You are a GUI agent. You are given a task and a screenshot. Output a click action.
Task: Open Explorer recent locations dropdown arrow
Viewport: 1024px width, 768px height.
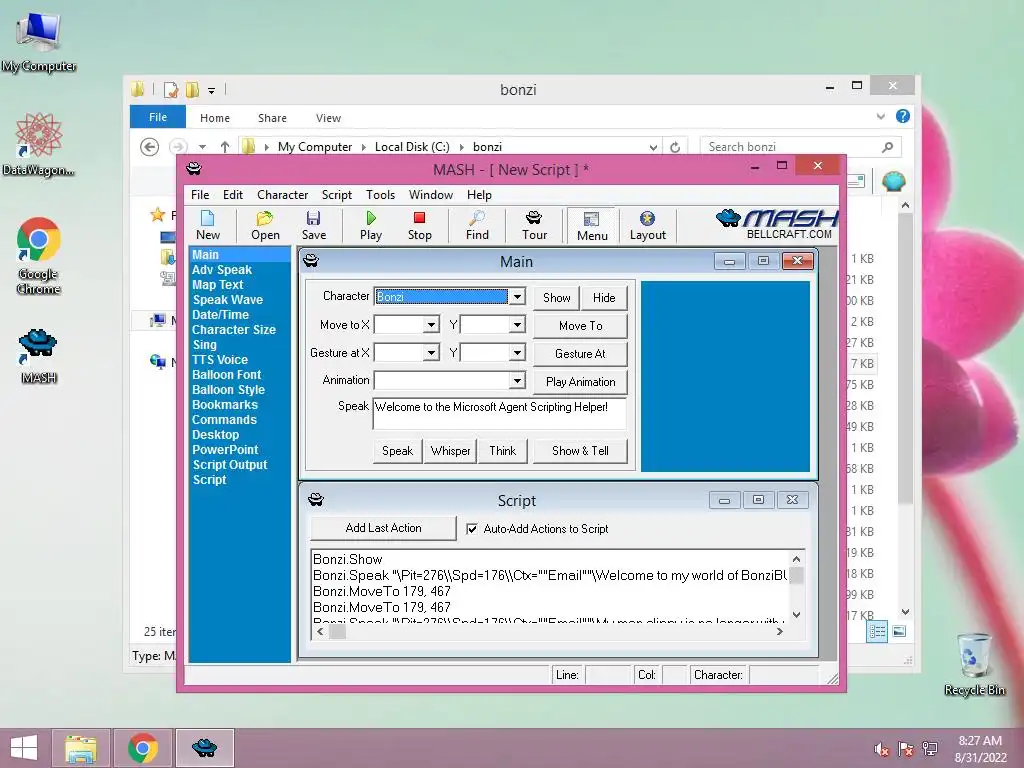tap(202, 147)
